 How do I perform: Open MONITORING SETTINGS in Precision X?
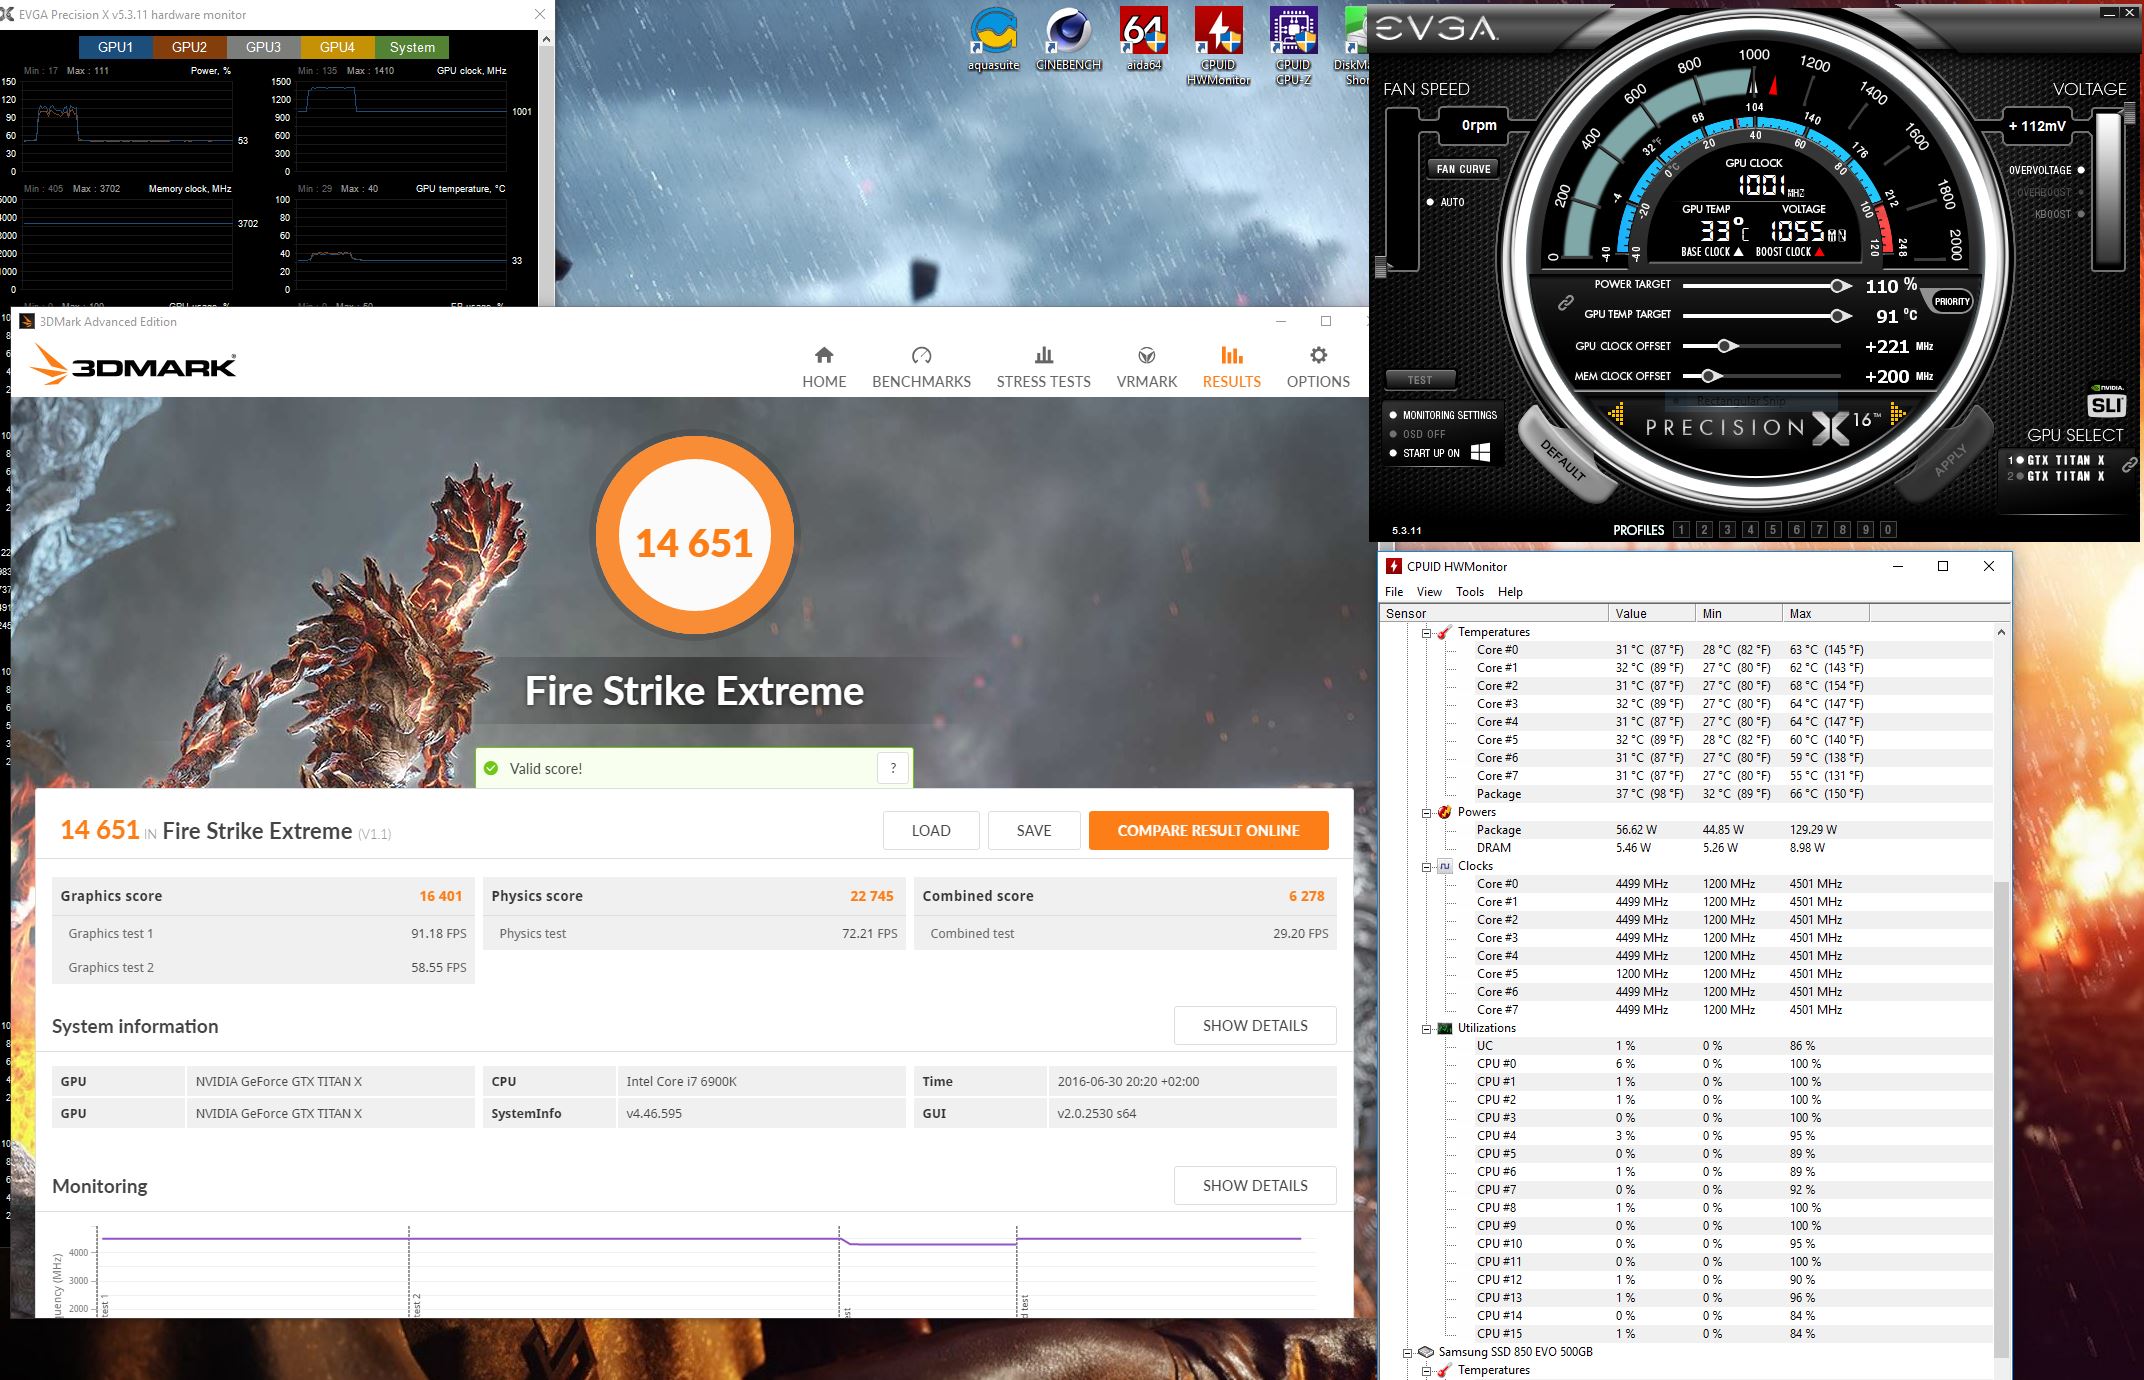pyautogui.click(x=1442, y=415)
